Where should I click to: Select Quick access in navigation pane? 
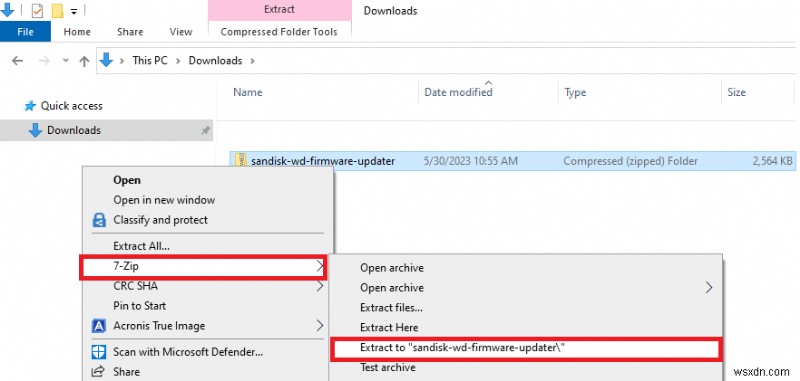tap(71, 106)
